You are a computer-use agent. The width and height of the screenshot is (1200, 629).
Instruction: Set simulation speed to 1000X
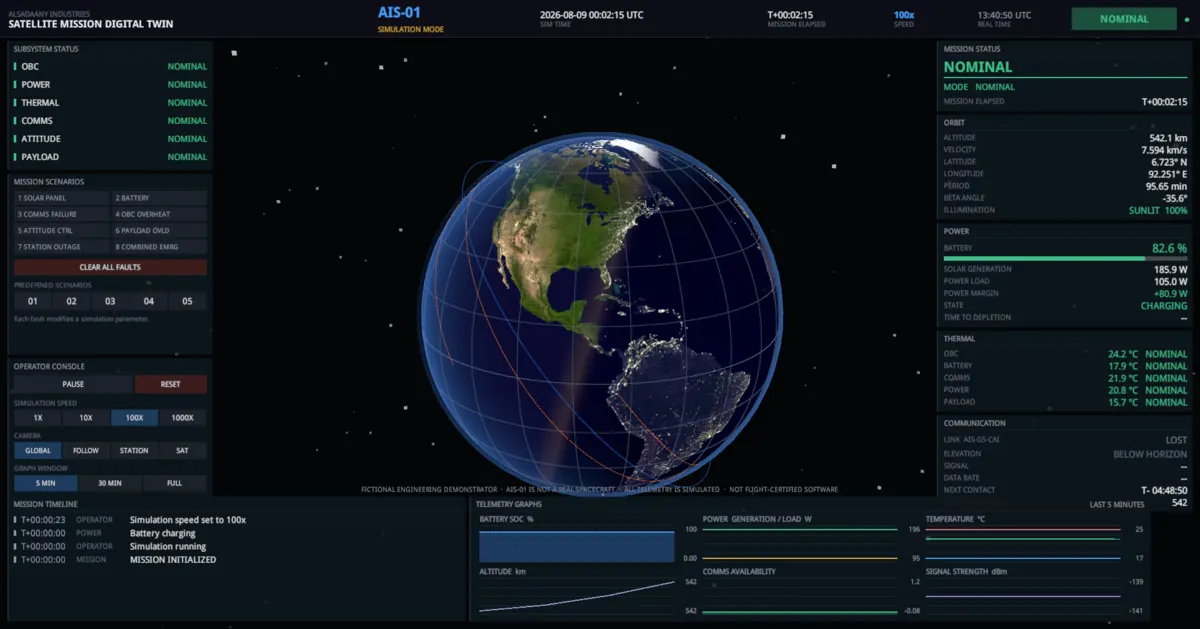183,417
